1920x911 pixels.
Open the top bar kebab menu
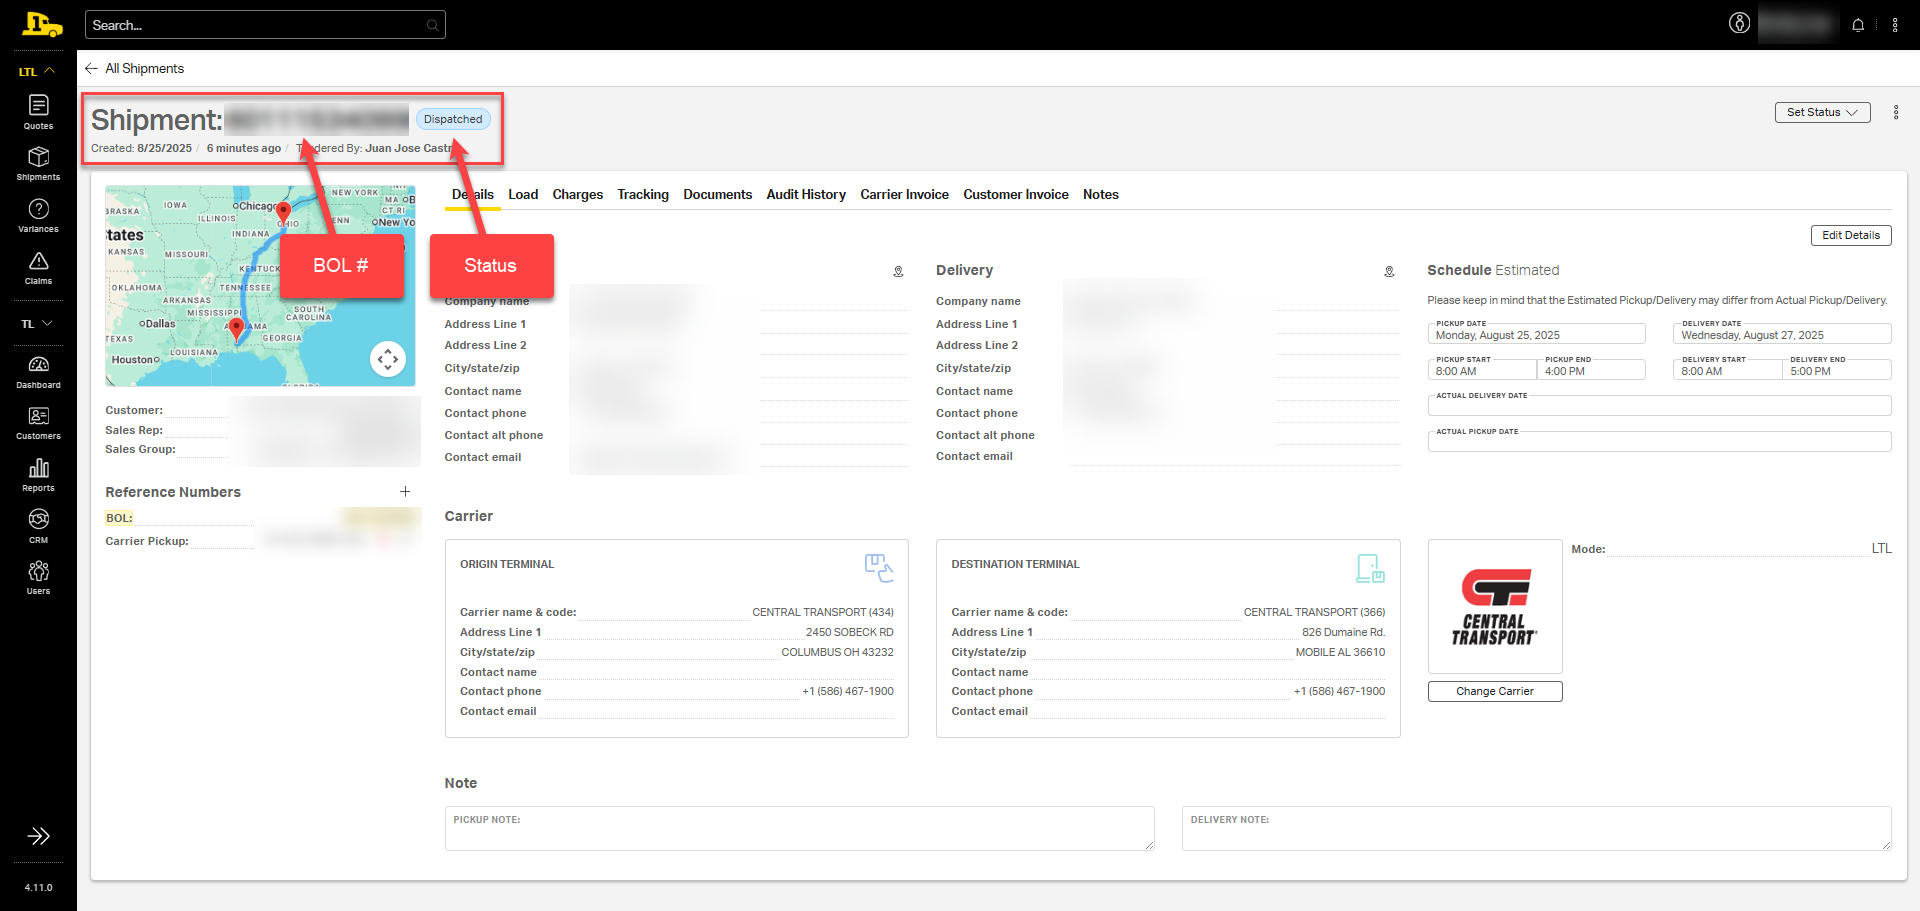[x=1895, y=25]
